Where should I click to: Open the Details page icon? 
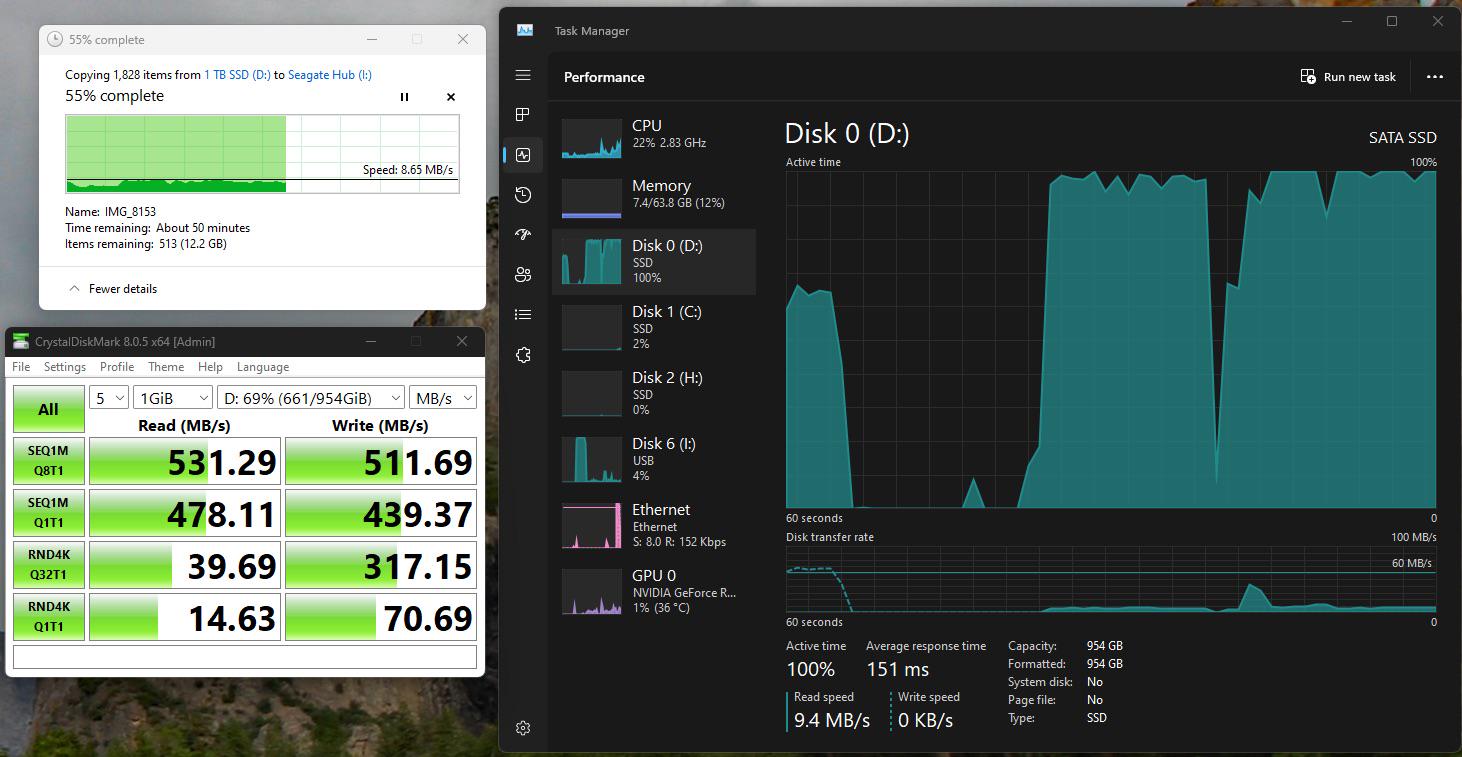pyautogui.click(x=523, y=315)
